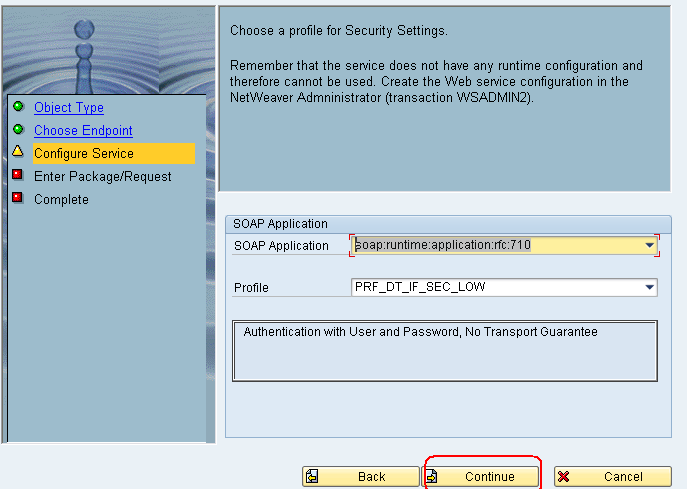Open the Object Type wizard step
Screen dimensions: 687x489
pyautogui.click(x=69, y=107)
